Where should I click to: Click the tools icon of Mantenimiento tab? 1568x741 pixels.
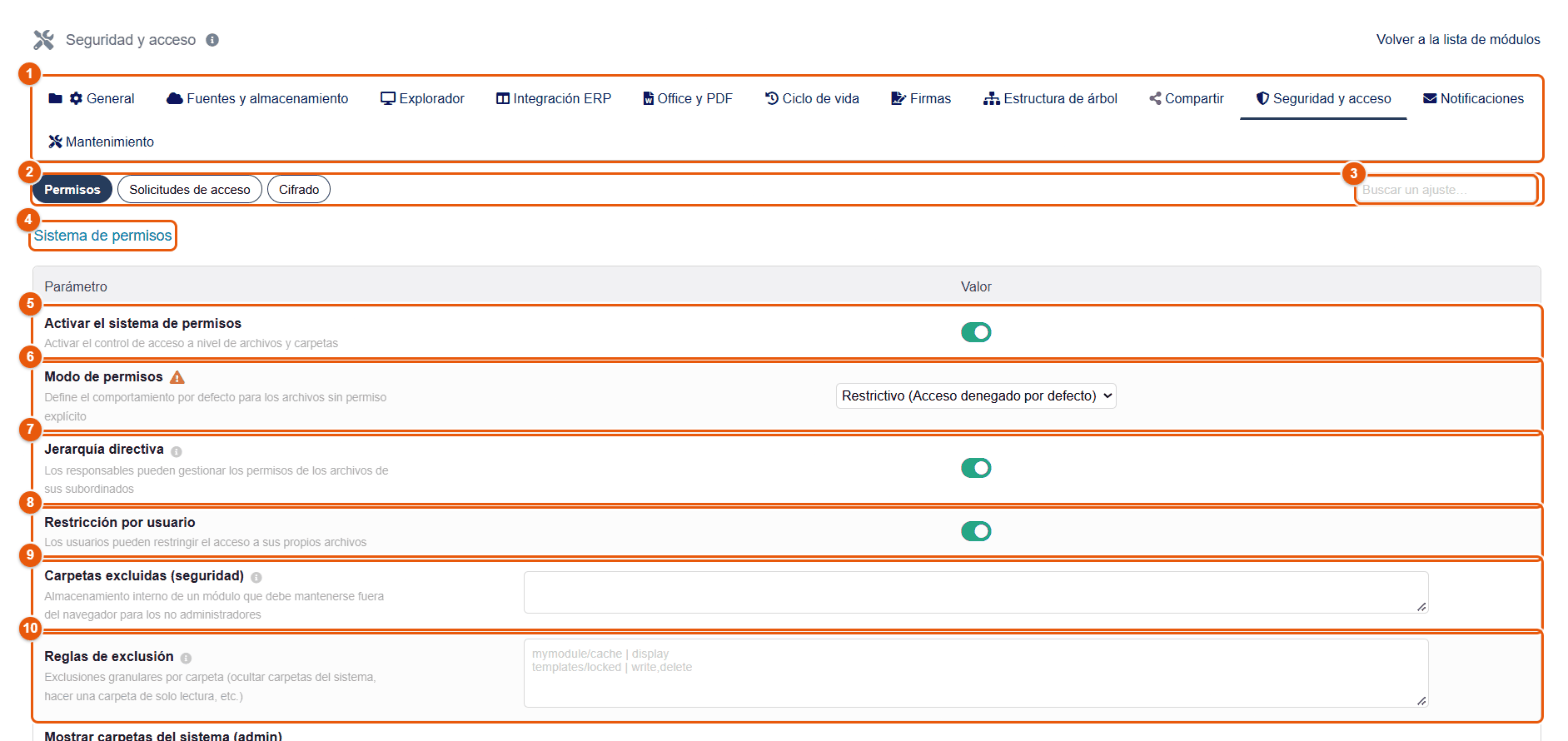tap(55, 142)
